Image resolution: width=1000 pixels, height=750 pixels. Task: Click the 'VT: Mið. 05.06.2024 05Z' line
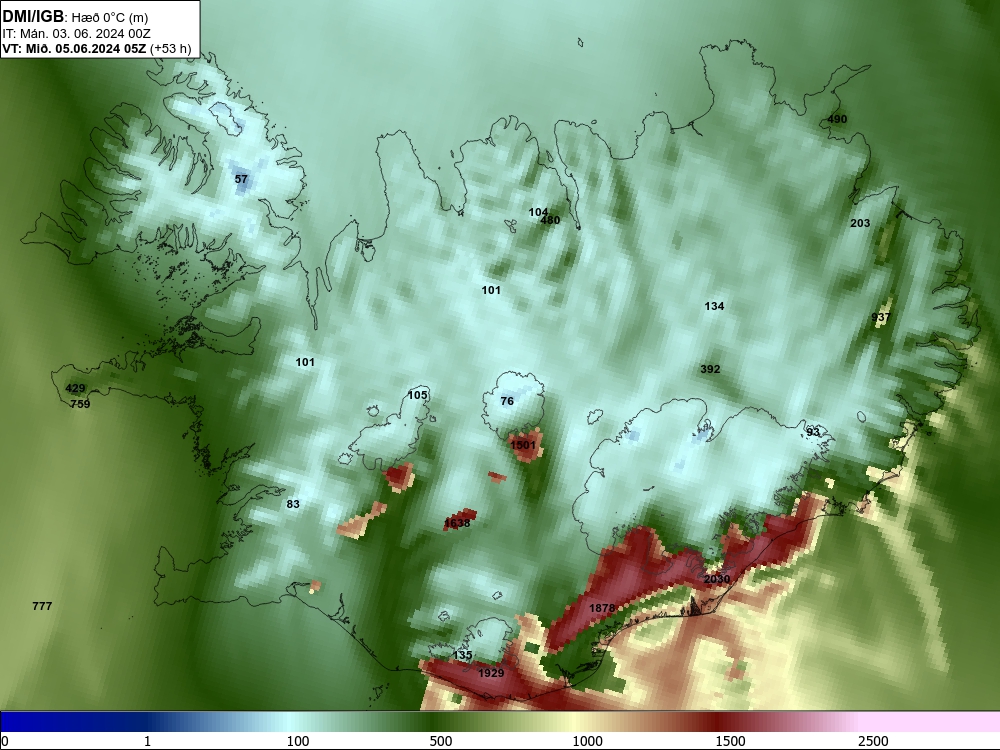pyautogui.click(x=75, y=49)
